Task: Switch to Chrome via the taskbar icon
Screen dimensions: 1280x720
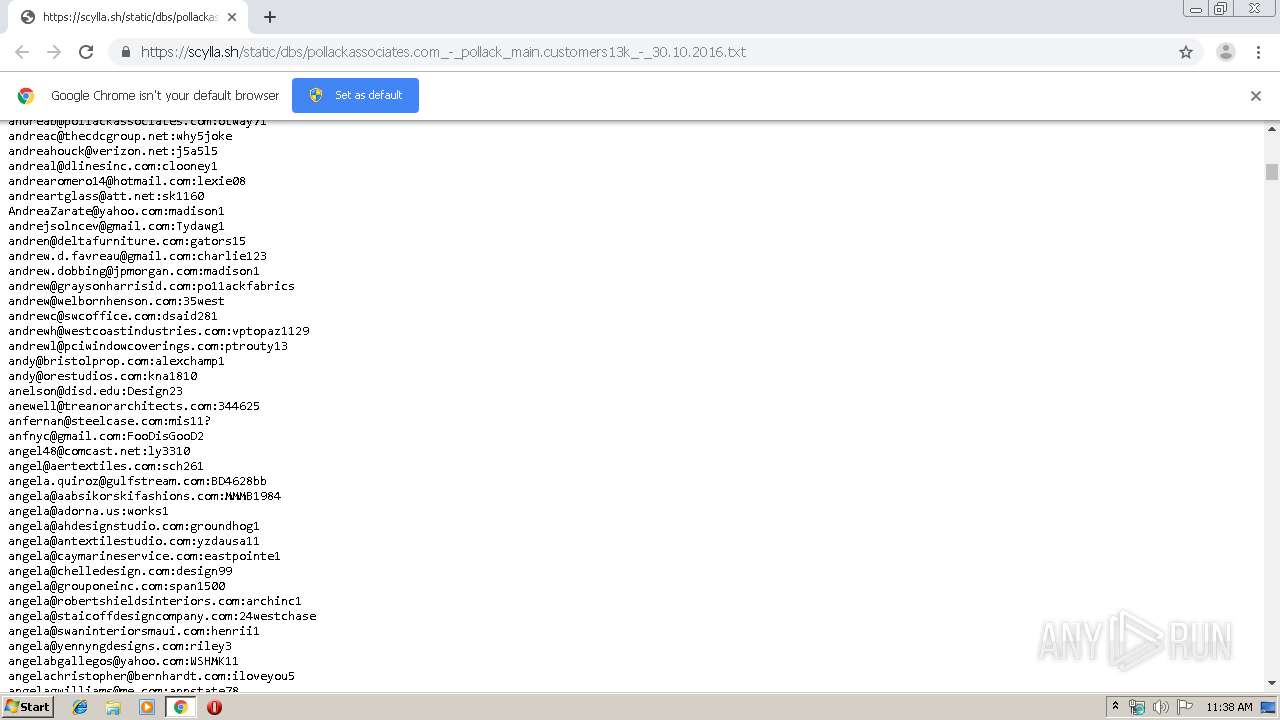Action: click(x=180, y=707)
